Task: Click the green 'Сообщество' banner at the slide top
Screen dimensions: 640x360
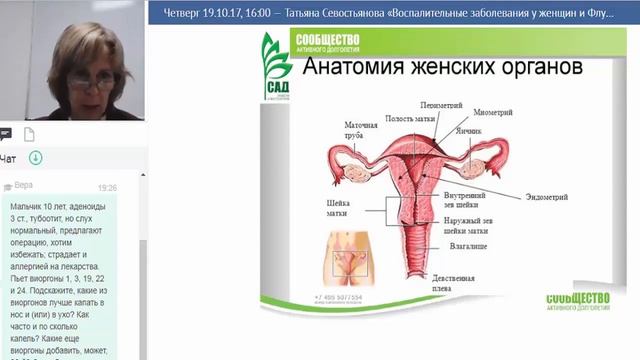Action: click(x=458, y=42)
